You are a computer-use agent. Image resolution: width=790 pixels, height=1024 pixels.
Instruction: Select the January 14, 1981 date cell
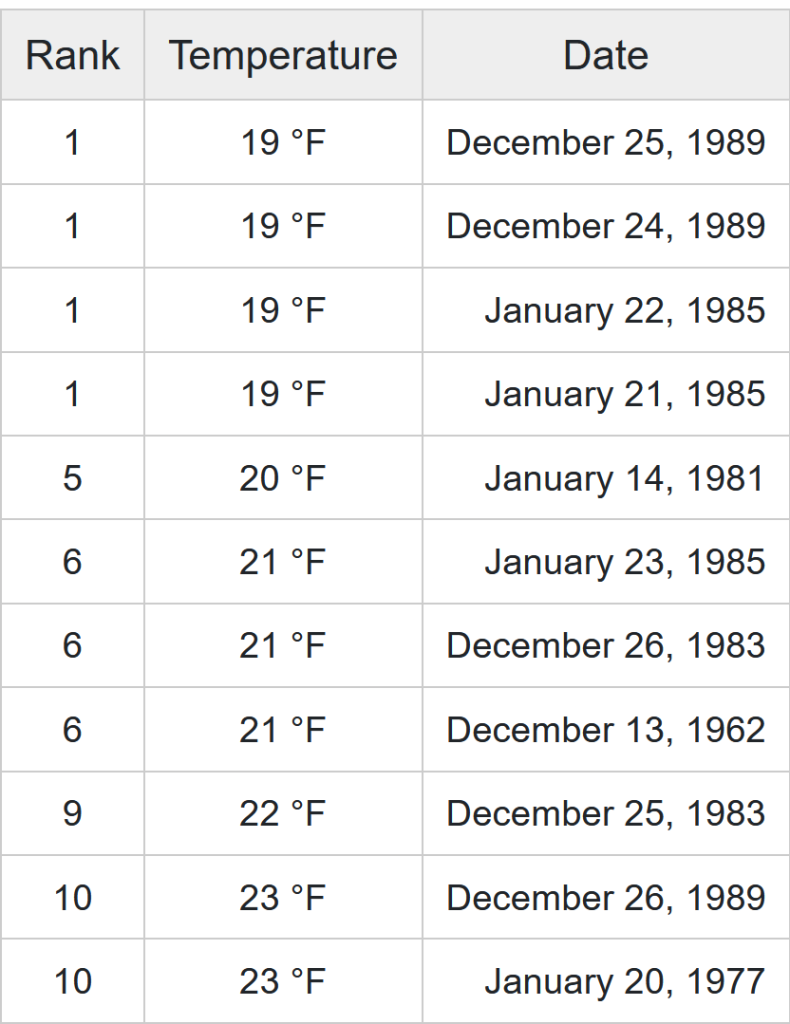(625, 478)
